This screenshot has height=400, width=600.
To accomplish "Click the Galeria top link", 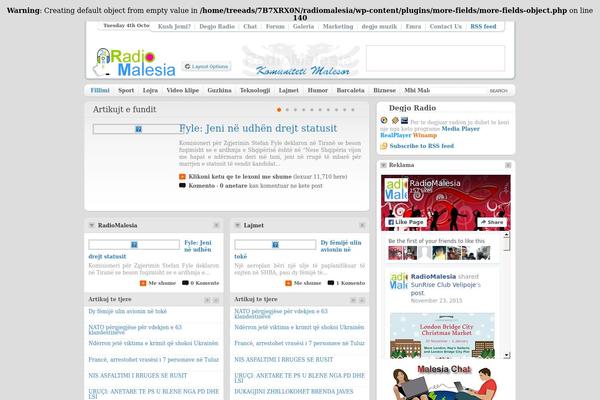I will click(303, 26).
